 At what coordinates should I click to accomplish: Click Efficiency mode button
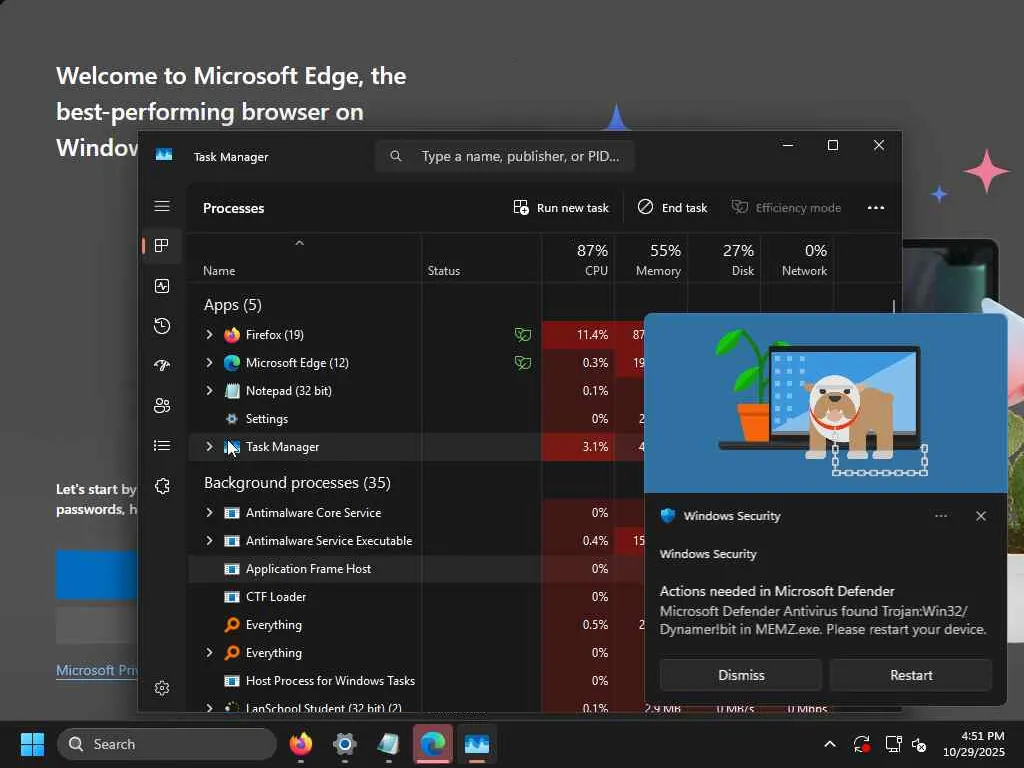coord(786,208)
